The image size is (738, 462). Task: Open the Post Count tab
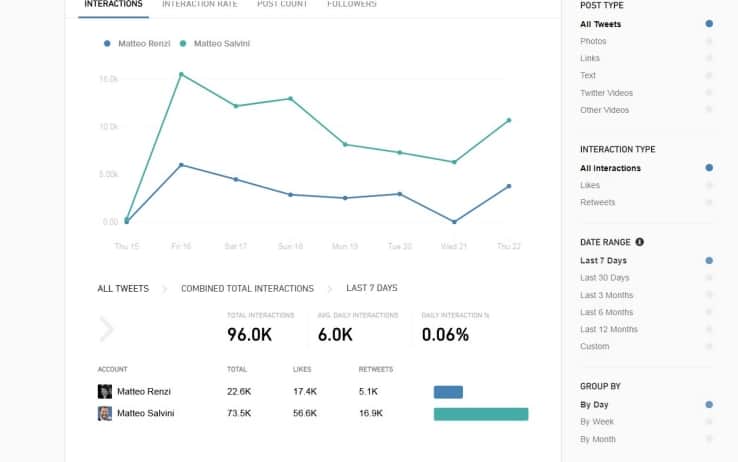point(282,5)
